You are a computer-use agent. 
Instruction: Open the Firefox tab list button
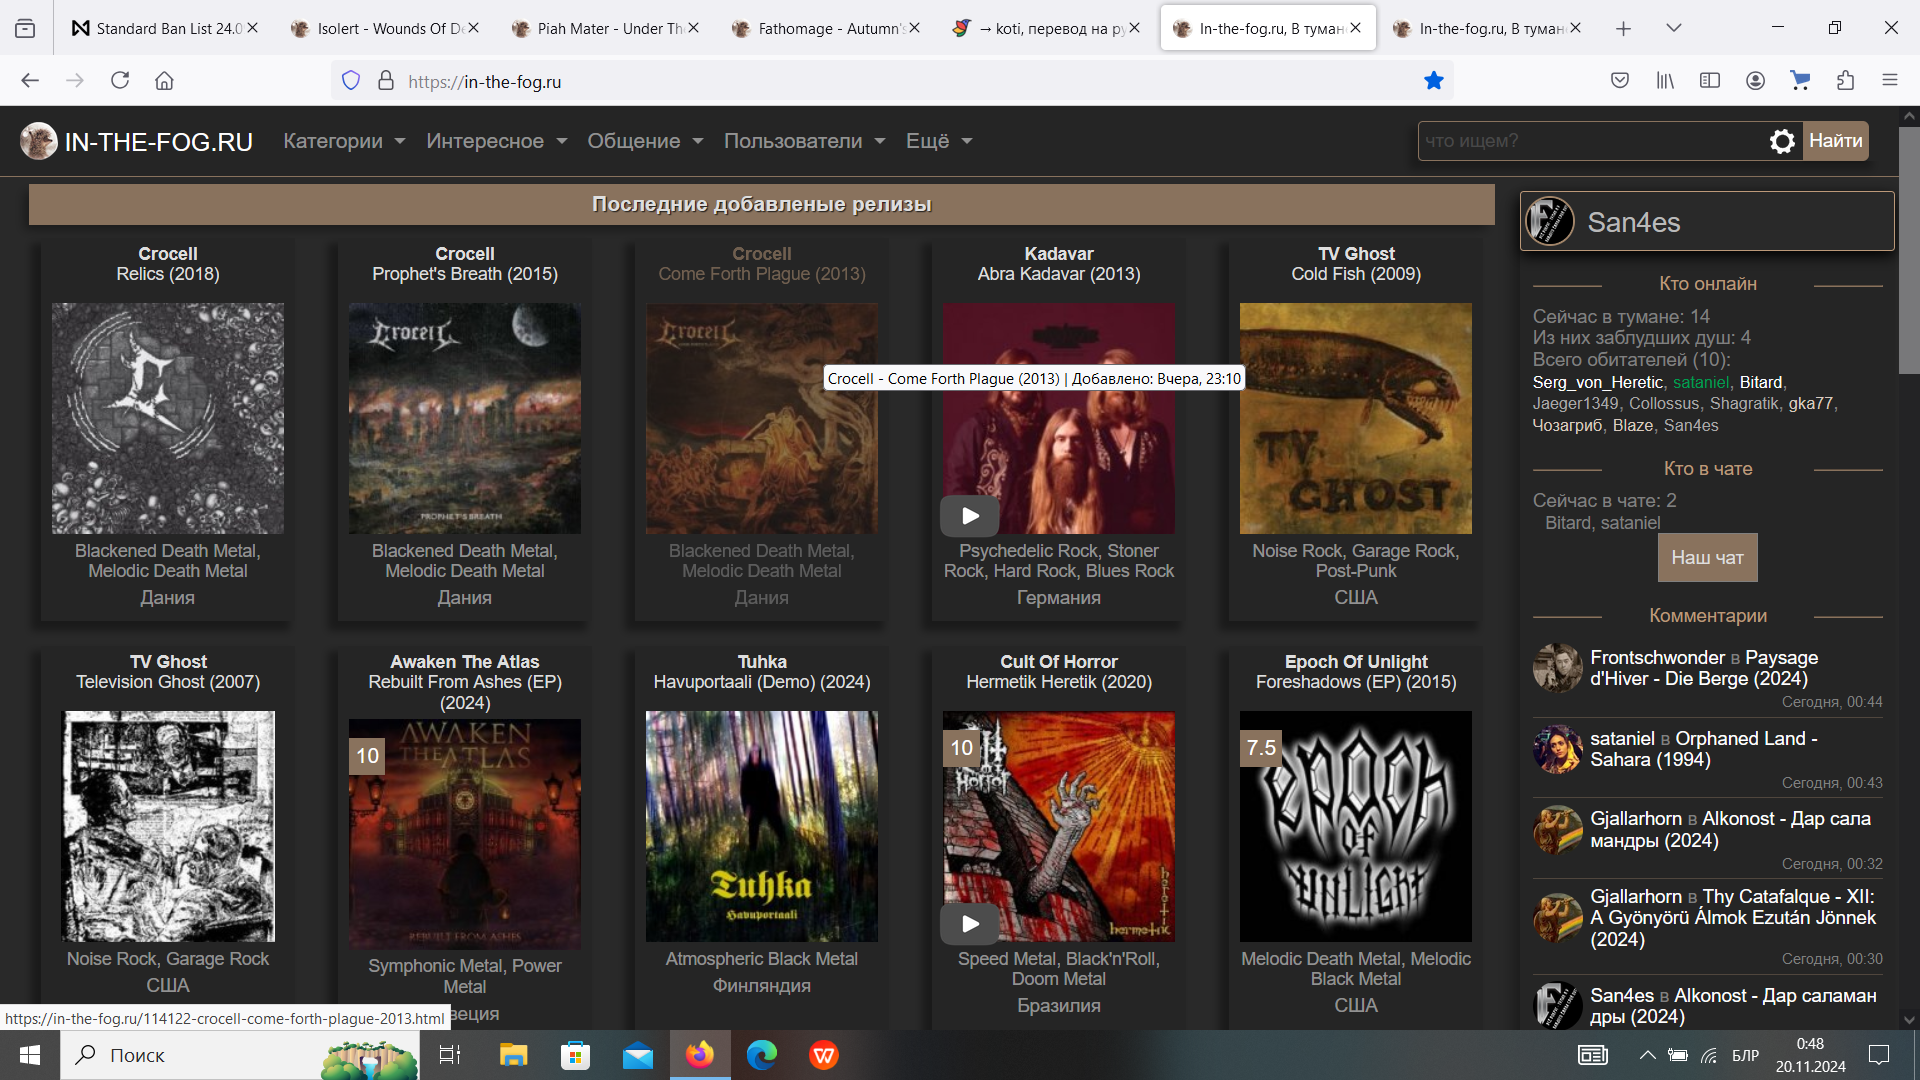[25, 28]
